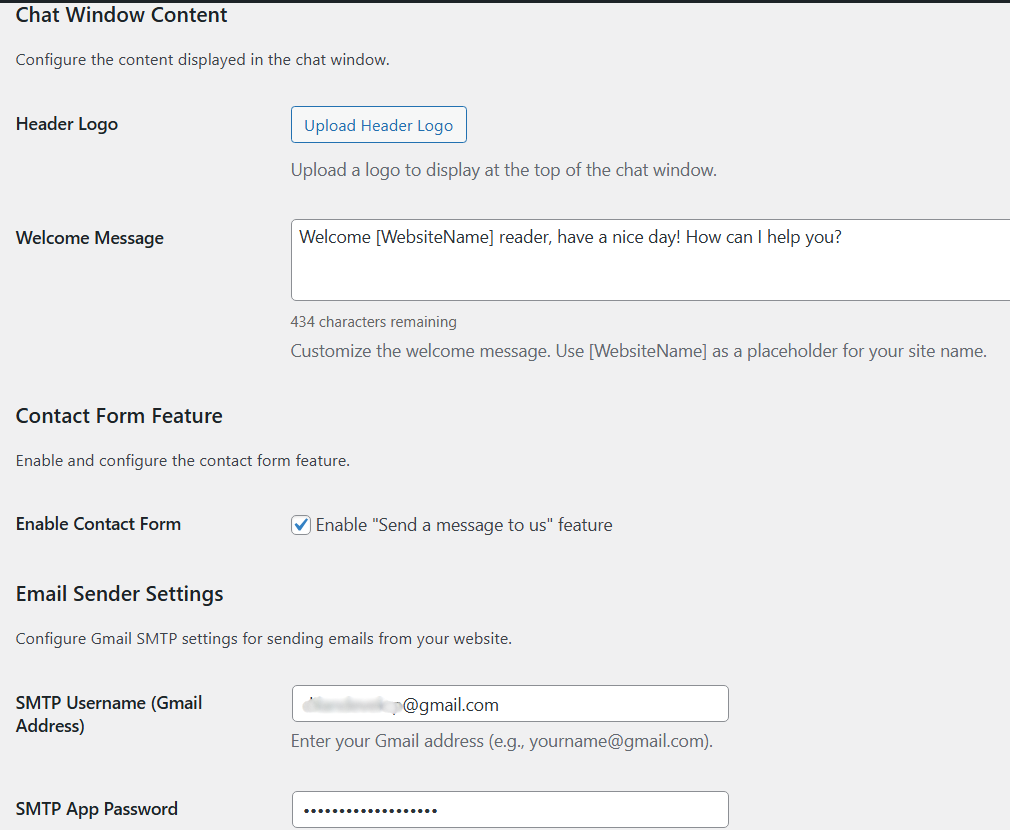Screen dimensions: 1010x830
Task: Uncheck the Enable Contact Form checkbox
Action: pyautogui.click(x=301, y=524)
